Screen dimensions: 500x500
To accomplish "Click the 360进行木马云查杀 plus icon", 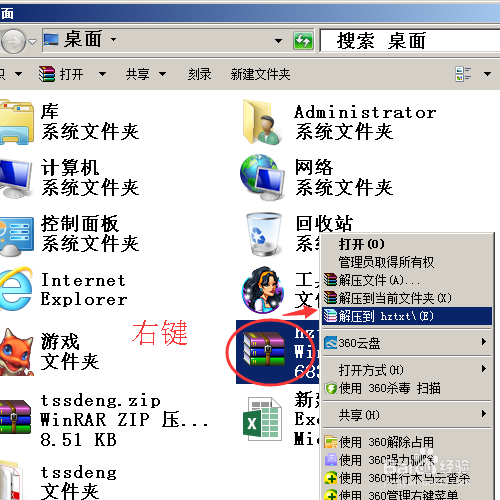I will [x=331, y=478].
